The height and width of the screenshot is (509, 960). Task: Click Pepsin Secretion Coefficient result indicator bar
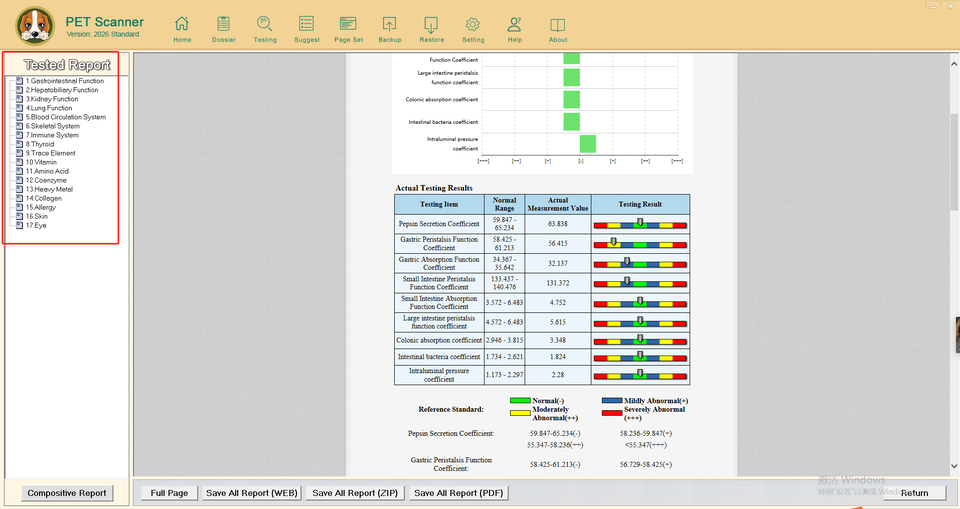pyautogui.click(x=640, y=224)
